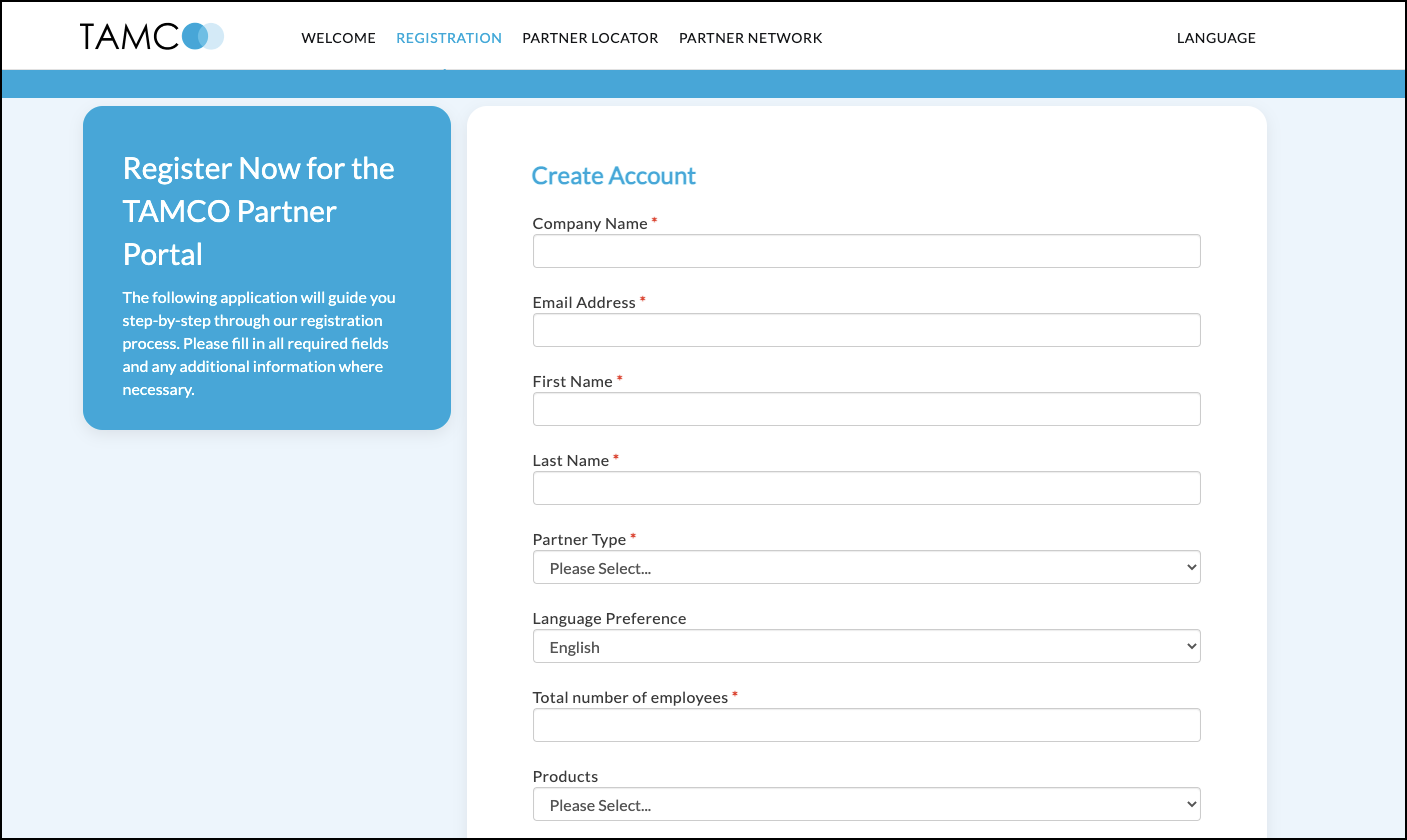Focus the Company Name field
The width and height of the screenshot is (1407, 840).
pyautogui.click(x=866, y=251)
